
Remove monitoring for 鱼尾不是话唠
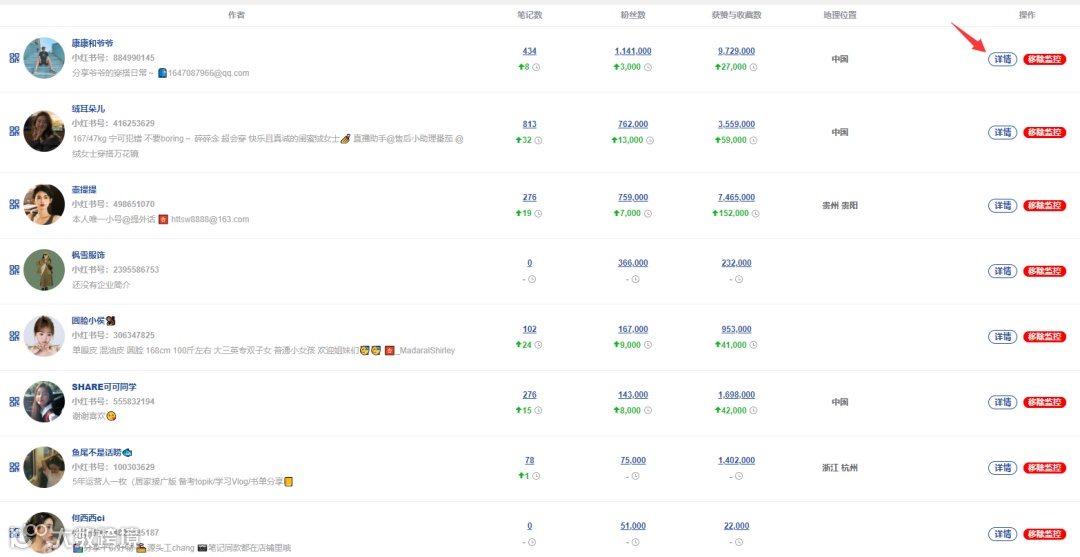(x=1044, y=468)
